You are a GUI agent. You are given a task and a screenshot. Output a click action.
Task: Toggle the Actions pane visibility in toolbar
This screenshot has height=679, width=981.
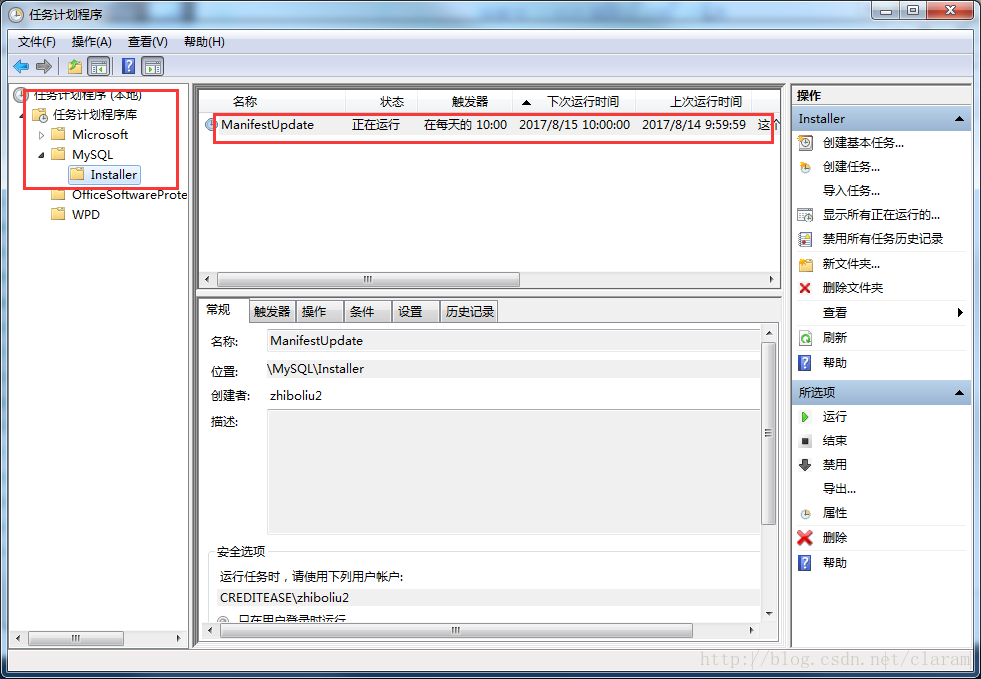(151, 66)
